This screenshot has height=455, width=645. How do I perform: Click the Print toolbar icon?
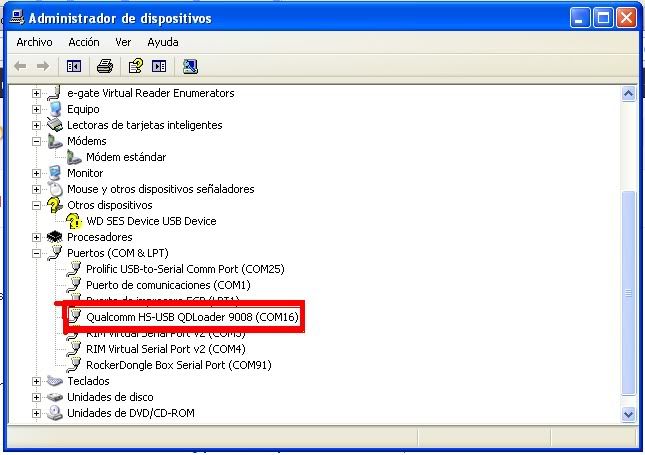pyautogui.click(x=104, y=67)
